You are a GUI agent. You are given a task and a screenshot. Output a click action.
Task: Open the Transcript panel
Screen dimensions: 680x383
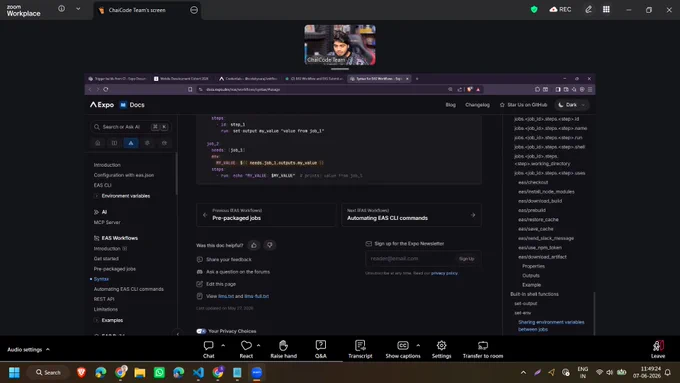coord(360,349)
